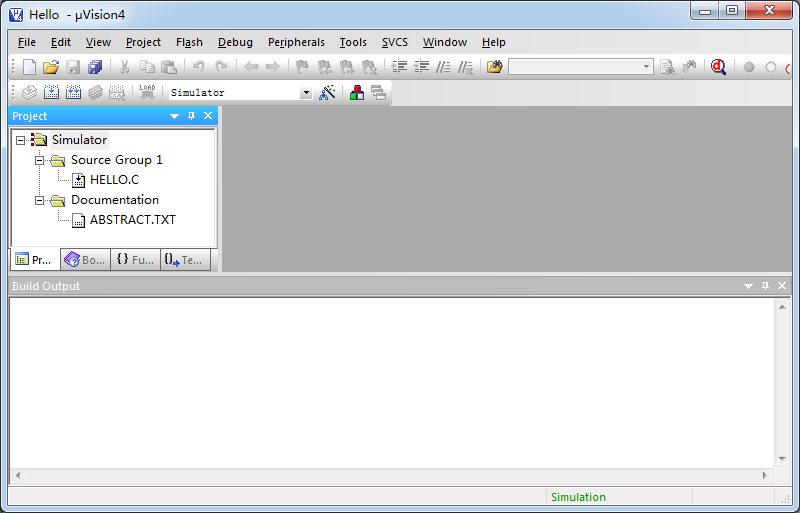800x513 pixels.
Task: Click Incremental Find binoculars arrow icon
Action: coord(689,67)
